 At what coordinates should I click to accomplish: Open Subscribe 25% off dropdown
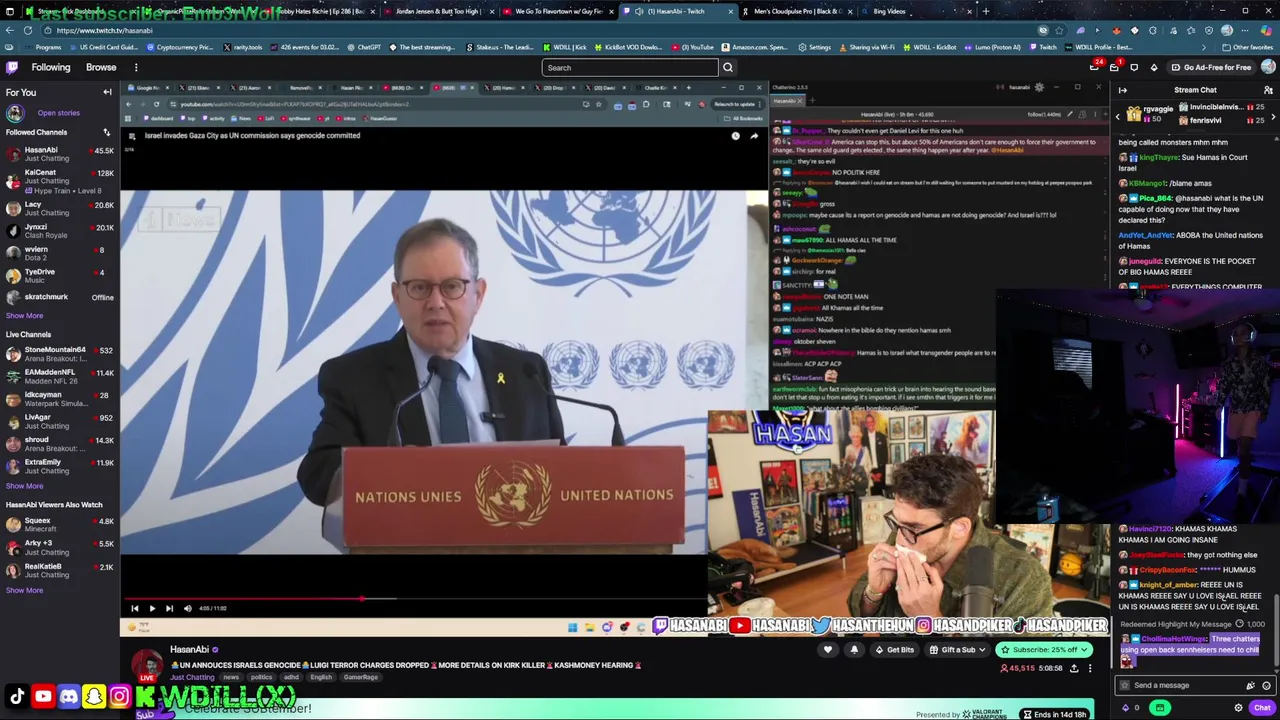[x=1045, y=650]
